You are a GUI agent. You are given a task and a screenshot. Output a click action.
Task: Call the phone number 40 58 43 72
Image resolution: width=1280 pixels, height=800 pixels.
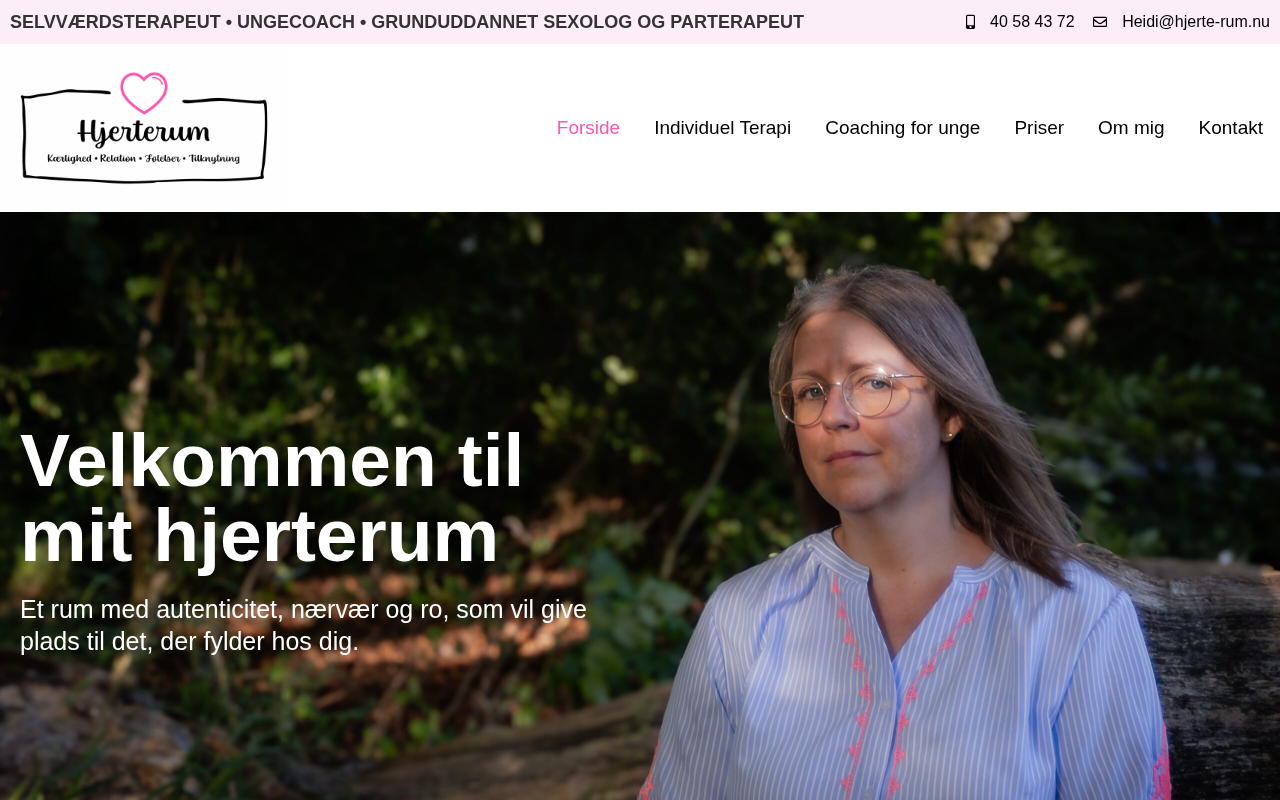pos(1032,22)
